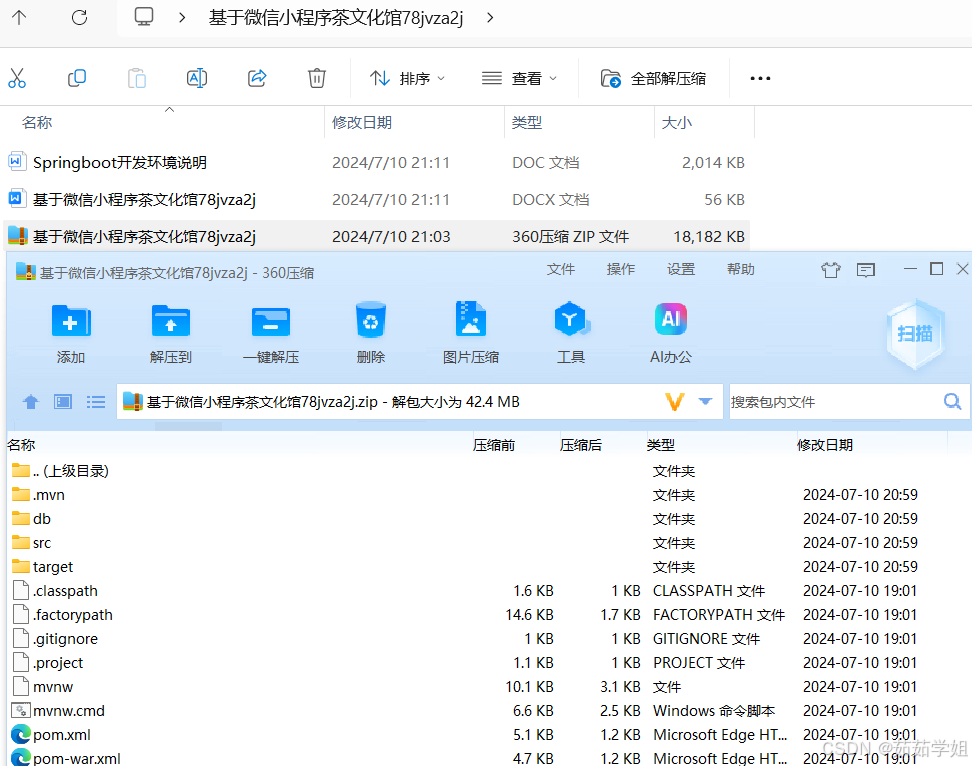The image size is (972, 766).
Task: Click the This PC monitor icon in the address bar
Action: (x=144, y=17)
